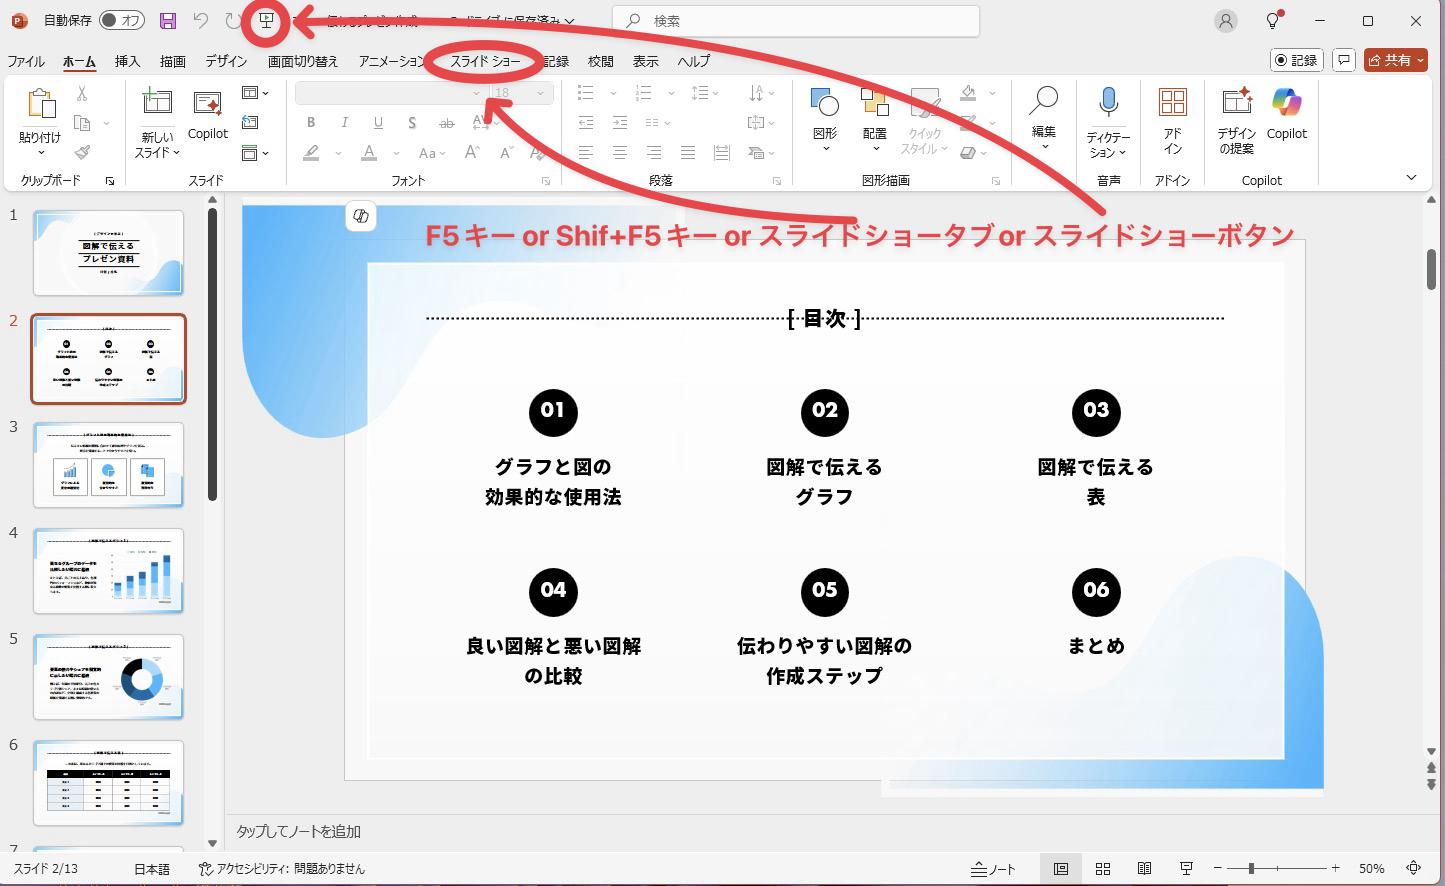Click the zoom percentage 50%
The image size is (1445, 886).
coord(1372,869)
